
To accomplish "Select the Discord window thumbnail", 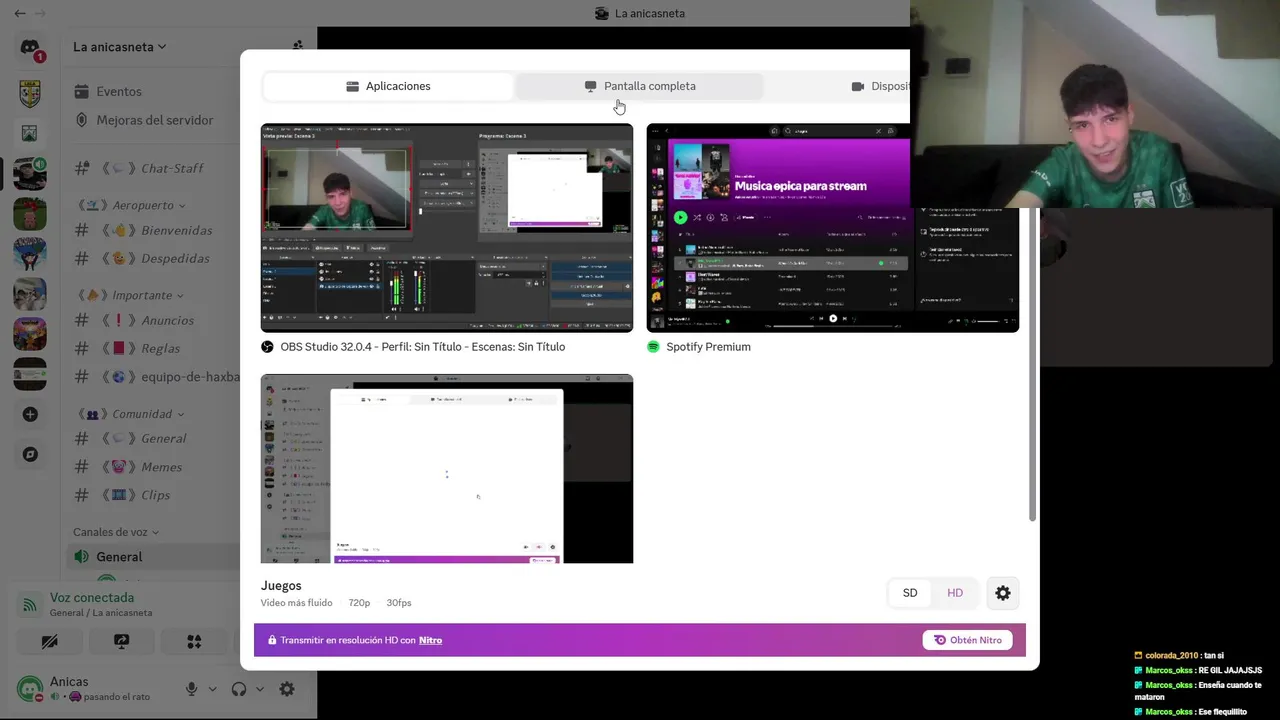I will (x=447, y=469).
